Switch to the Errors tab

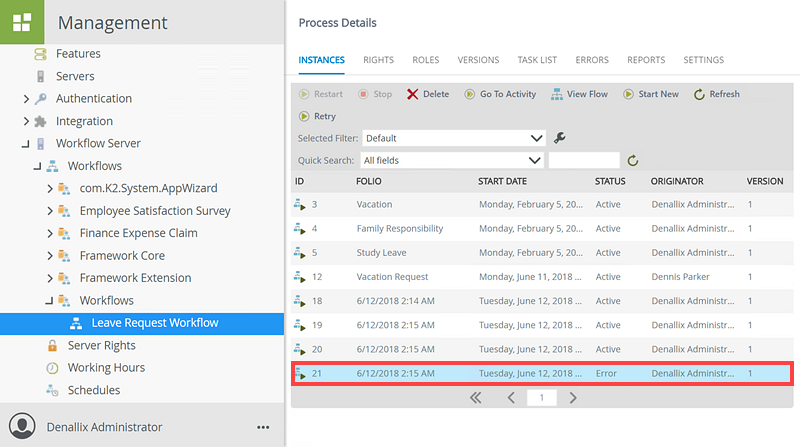click(592, 60)
